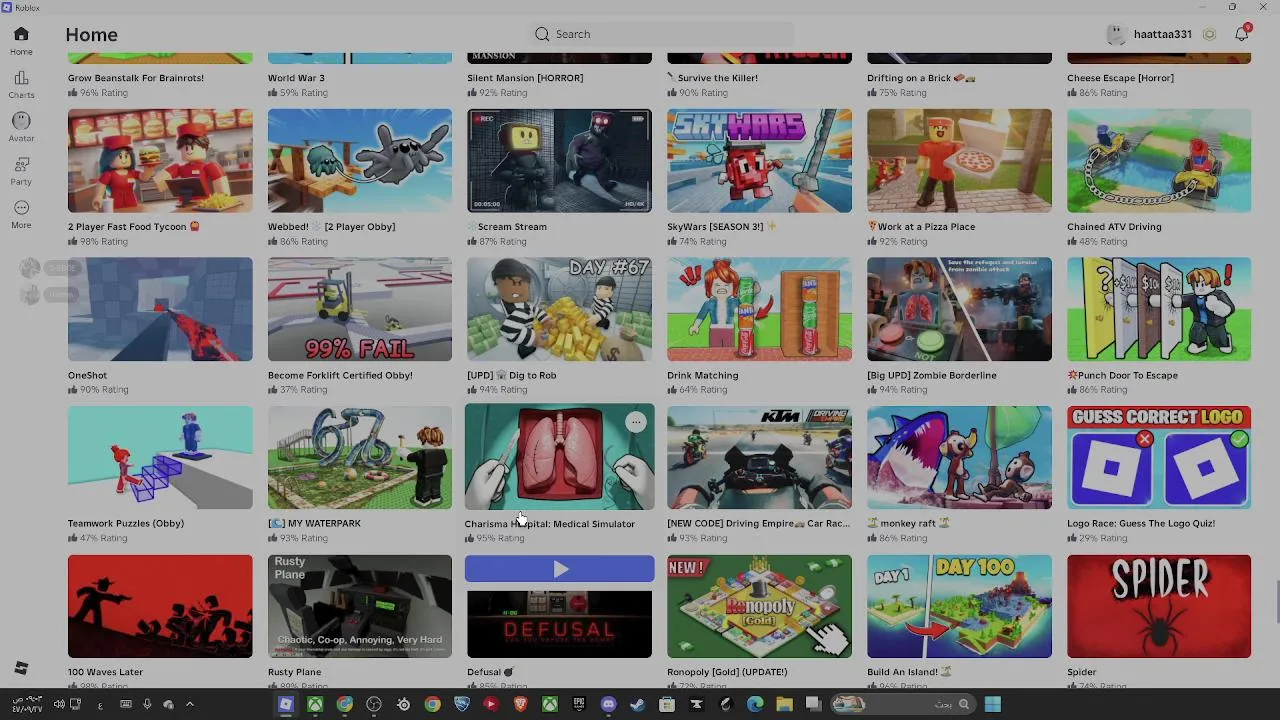Open the Work at a Pizza Place thumbnail

pyautogui.click(x=959, y=160)
